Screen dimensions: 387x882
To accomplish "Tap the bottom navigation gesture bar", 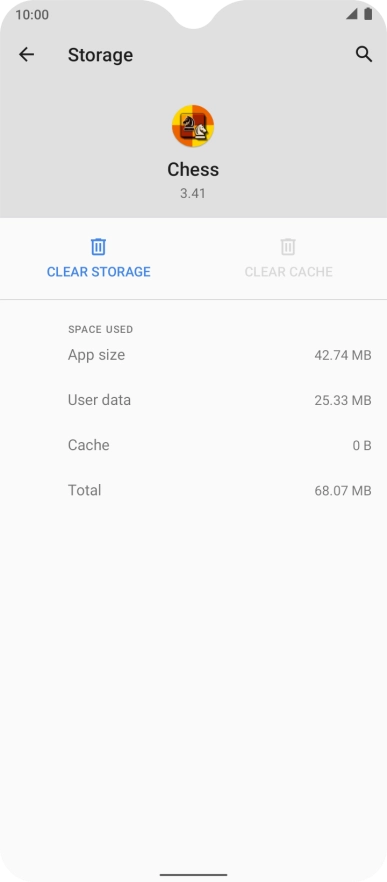I will coord(194,875).
